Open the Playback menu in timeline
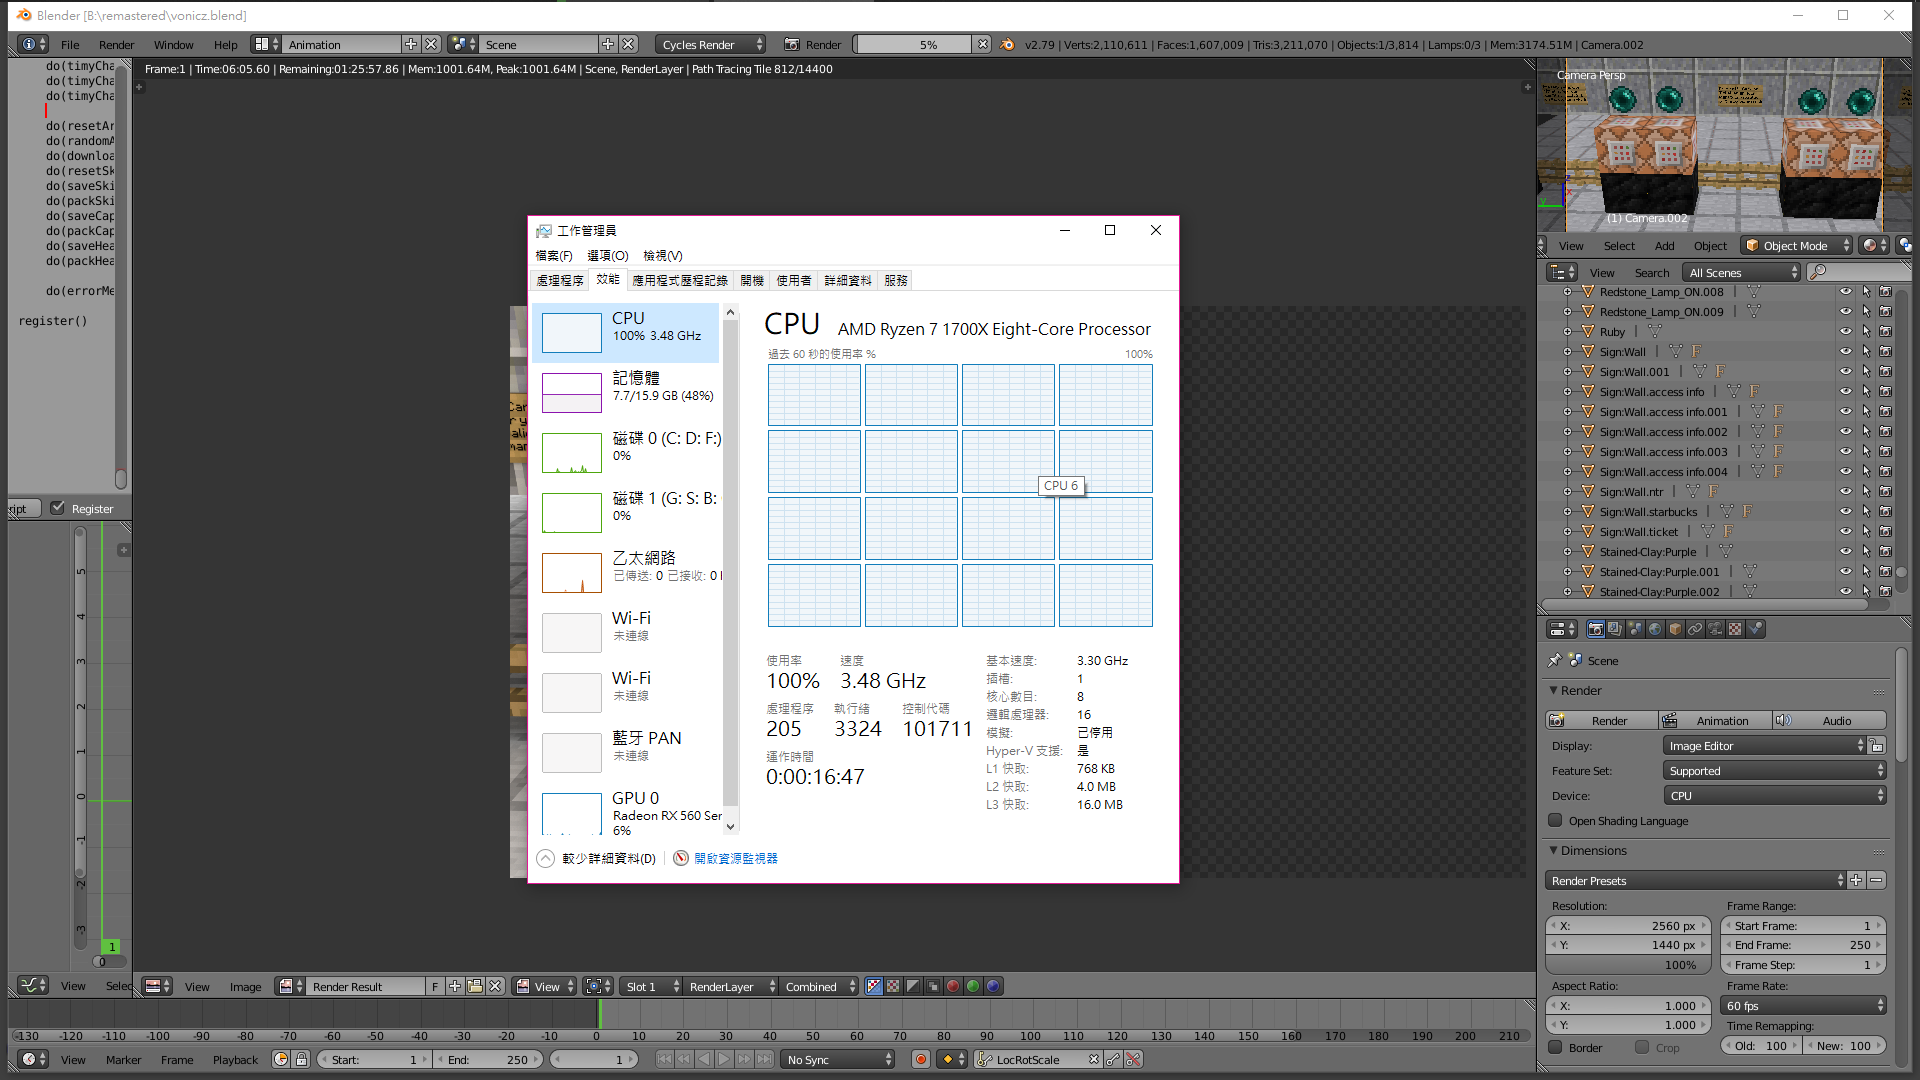Screen dimensions: 1920x1080 tap(235, 1060)
